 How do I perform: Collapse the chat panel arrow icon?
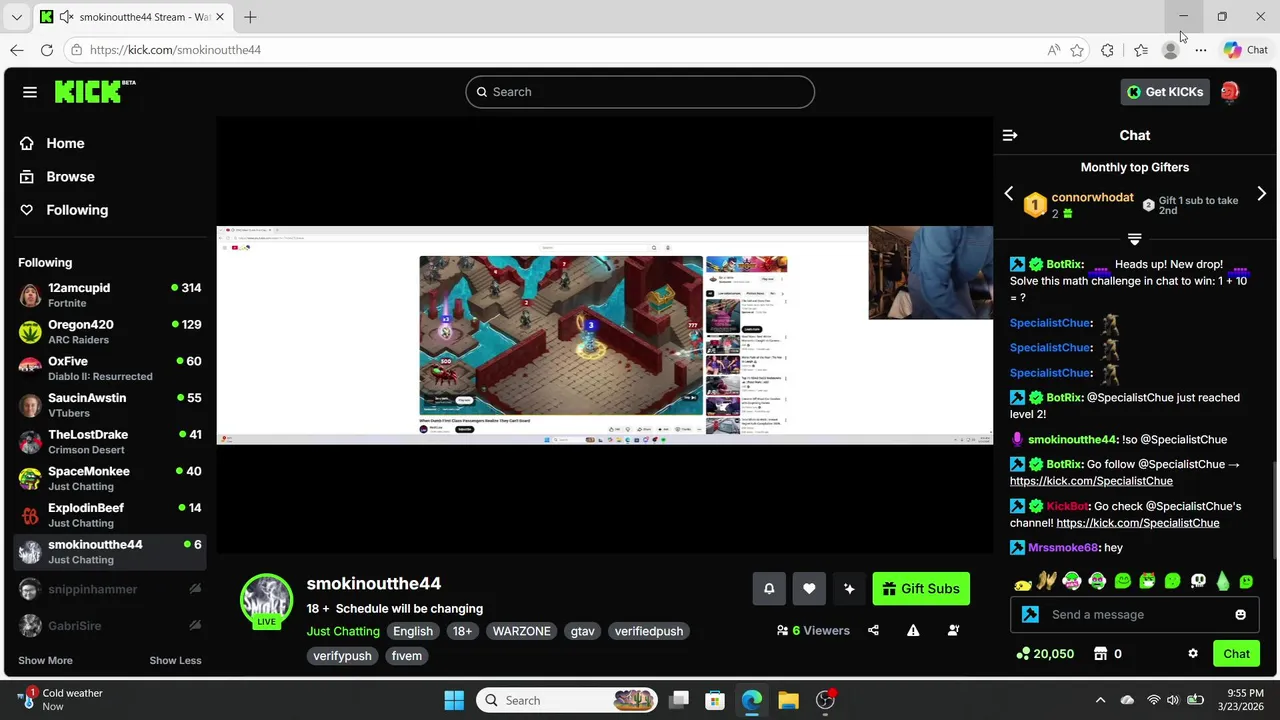click(1010, 135)
